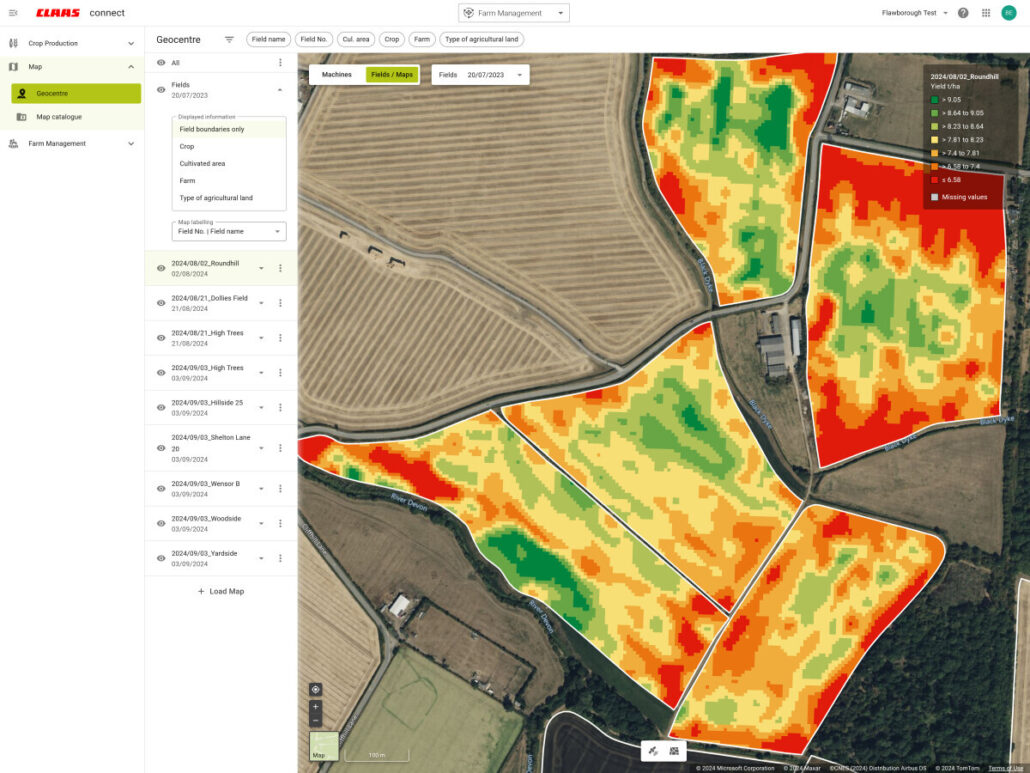Open Map catalogue in the sidebar
This screenshot has width=1030, height=773.
point(59,117)
